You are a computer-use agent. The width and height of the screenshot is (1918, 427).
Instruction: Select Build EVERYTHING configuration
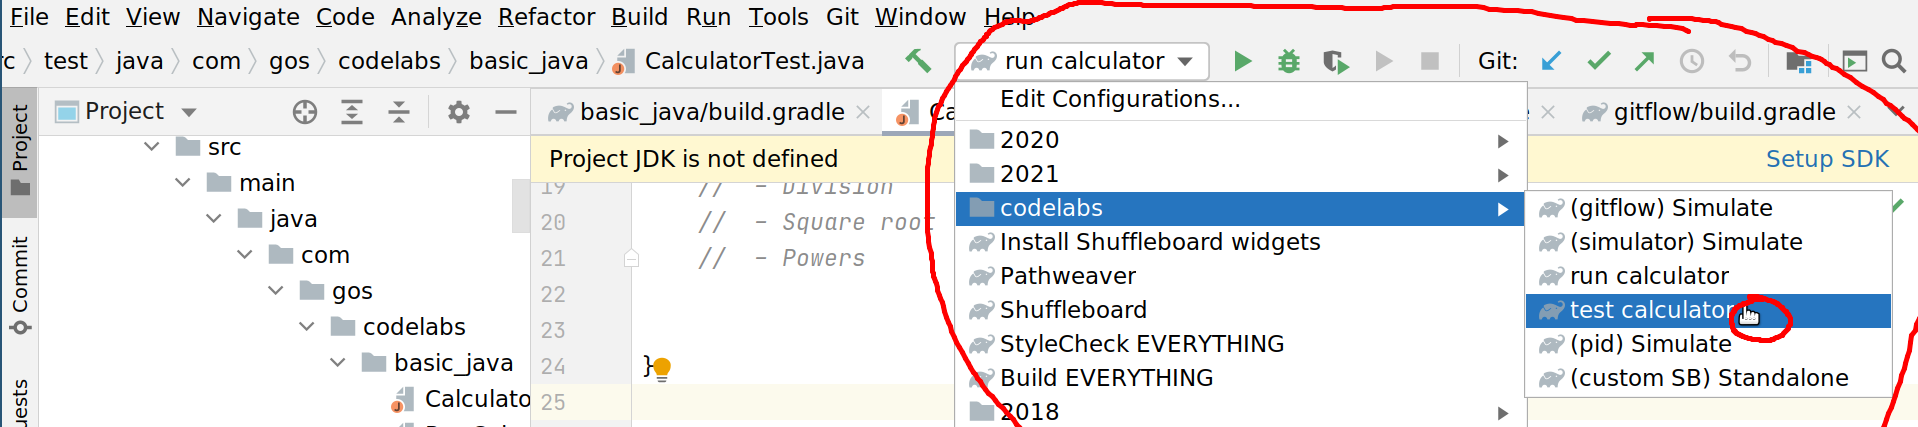click(x=1240, y=378)
